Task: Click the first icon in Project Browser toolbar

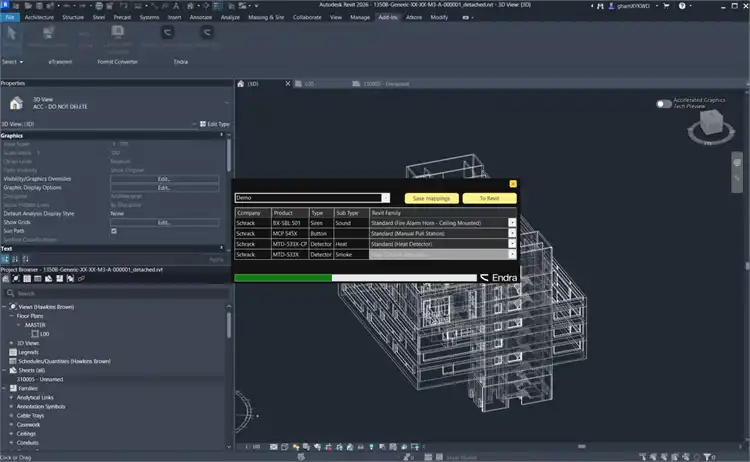Action: [x=6, y=278]
